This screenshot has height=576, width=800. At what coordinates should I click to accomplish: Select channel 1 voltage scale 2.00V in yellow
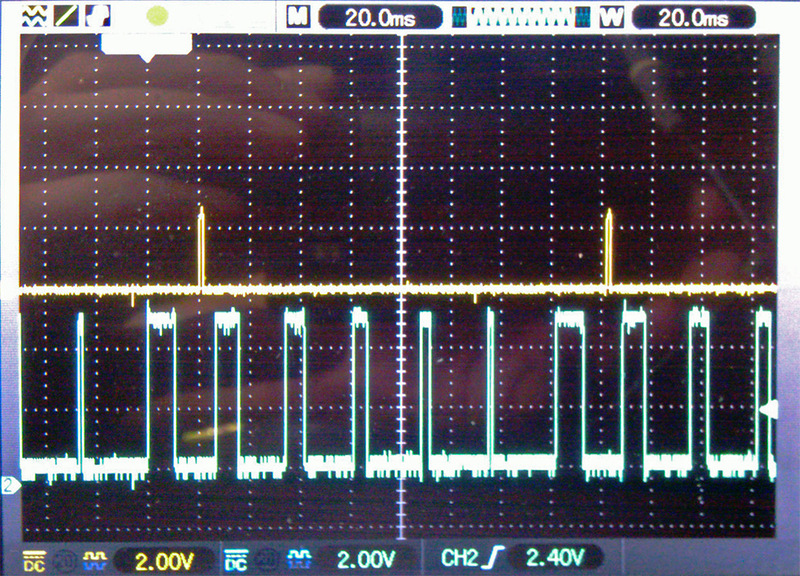(x=160, y=559)
